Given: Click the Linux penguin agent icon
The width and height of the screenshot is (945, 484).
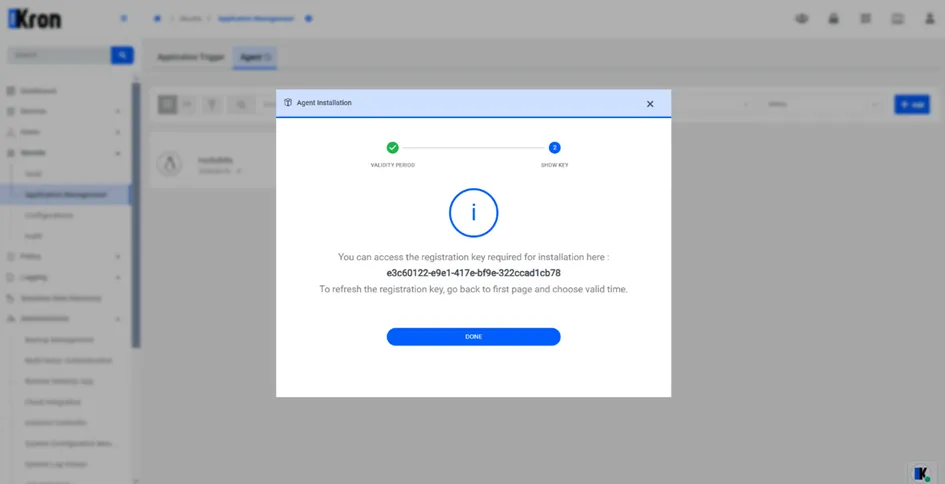Looking at the screenshot, I should pyautogui.click(x=169, y=164).
